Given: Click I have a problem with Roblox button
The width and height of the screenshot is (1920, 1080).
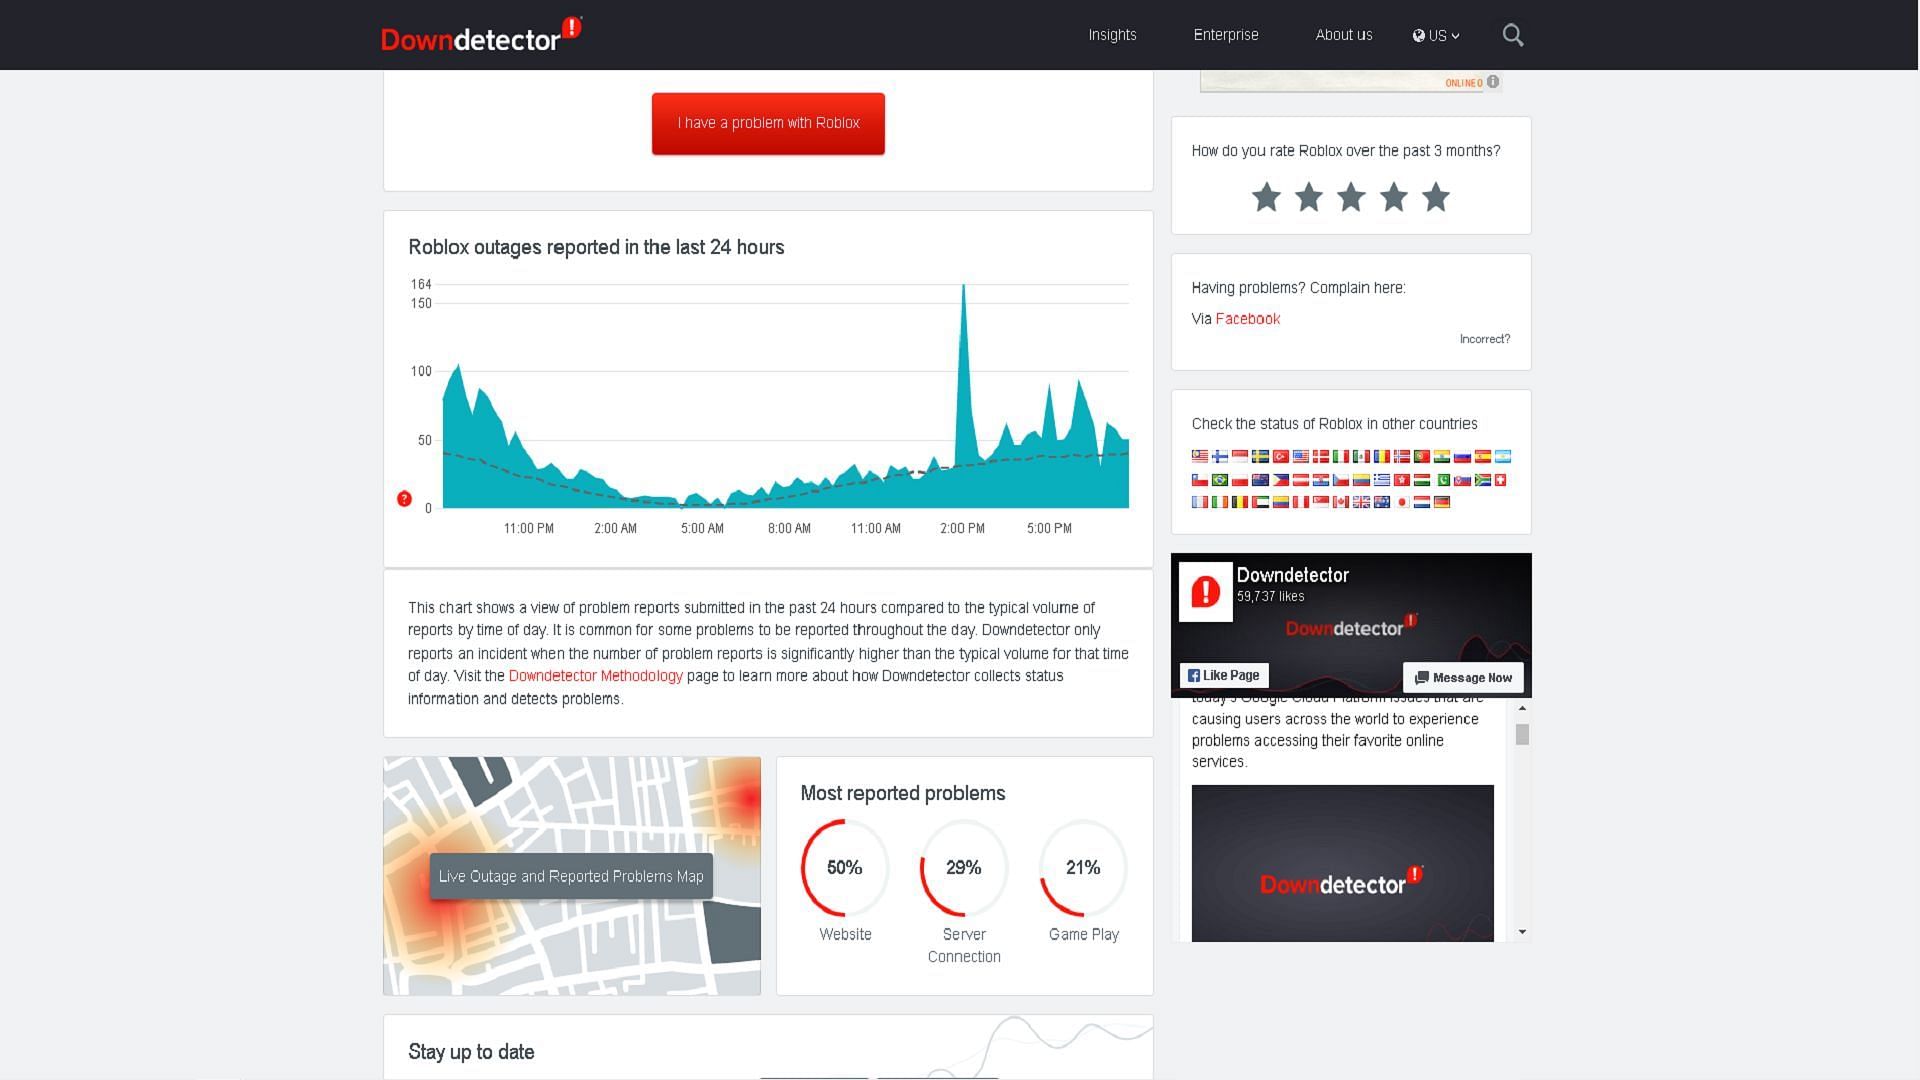Looking at the screenshot, I should click(769, 123).
